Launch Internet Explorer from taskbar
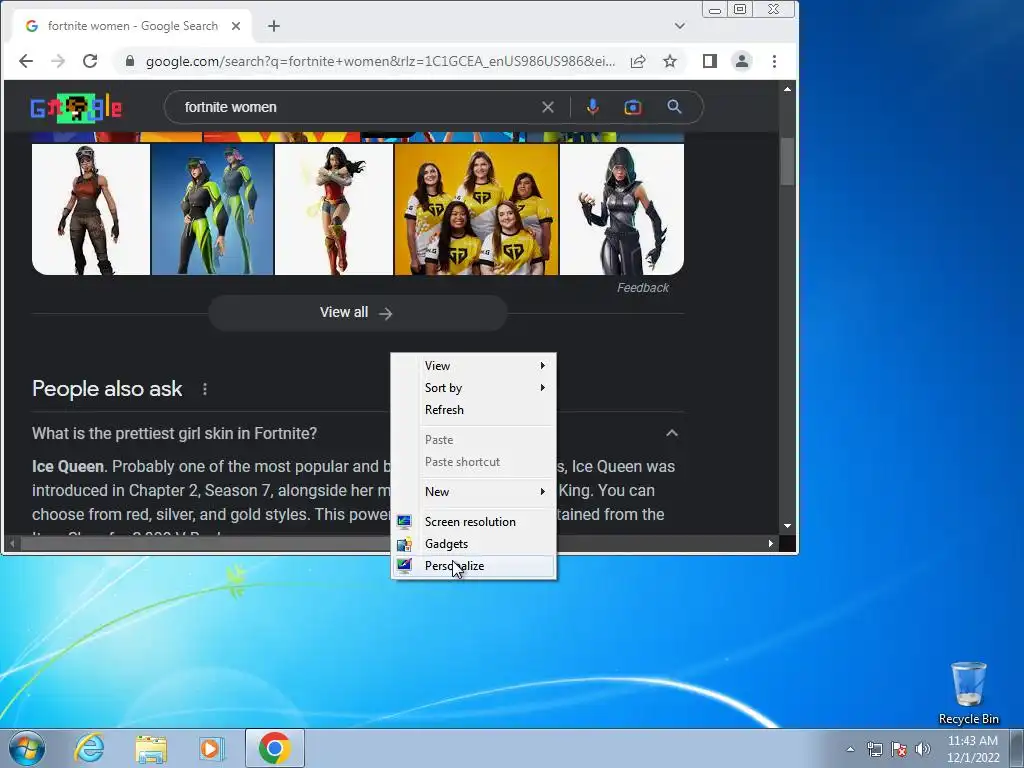The width and height of the screenshot is (1024, 768). tap(89, 748)
